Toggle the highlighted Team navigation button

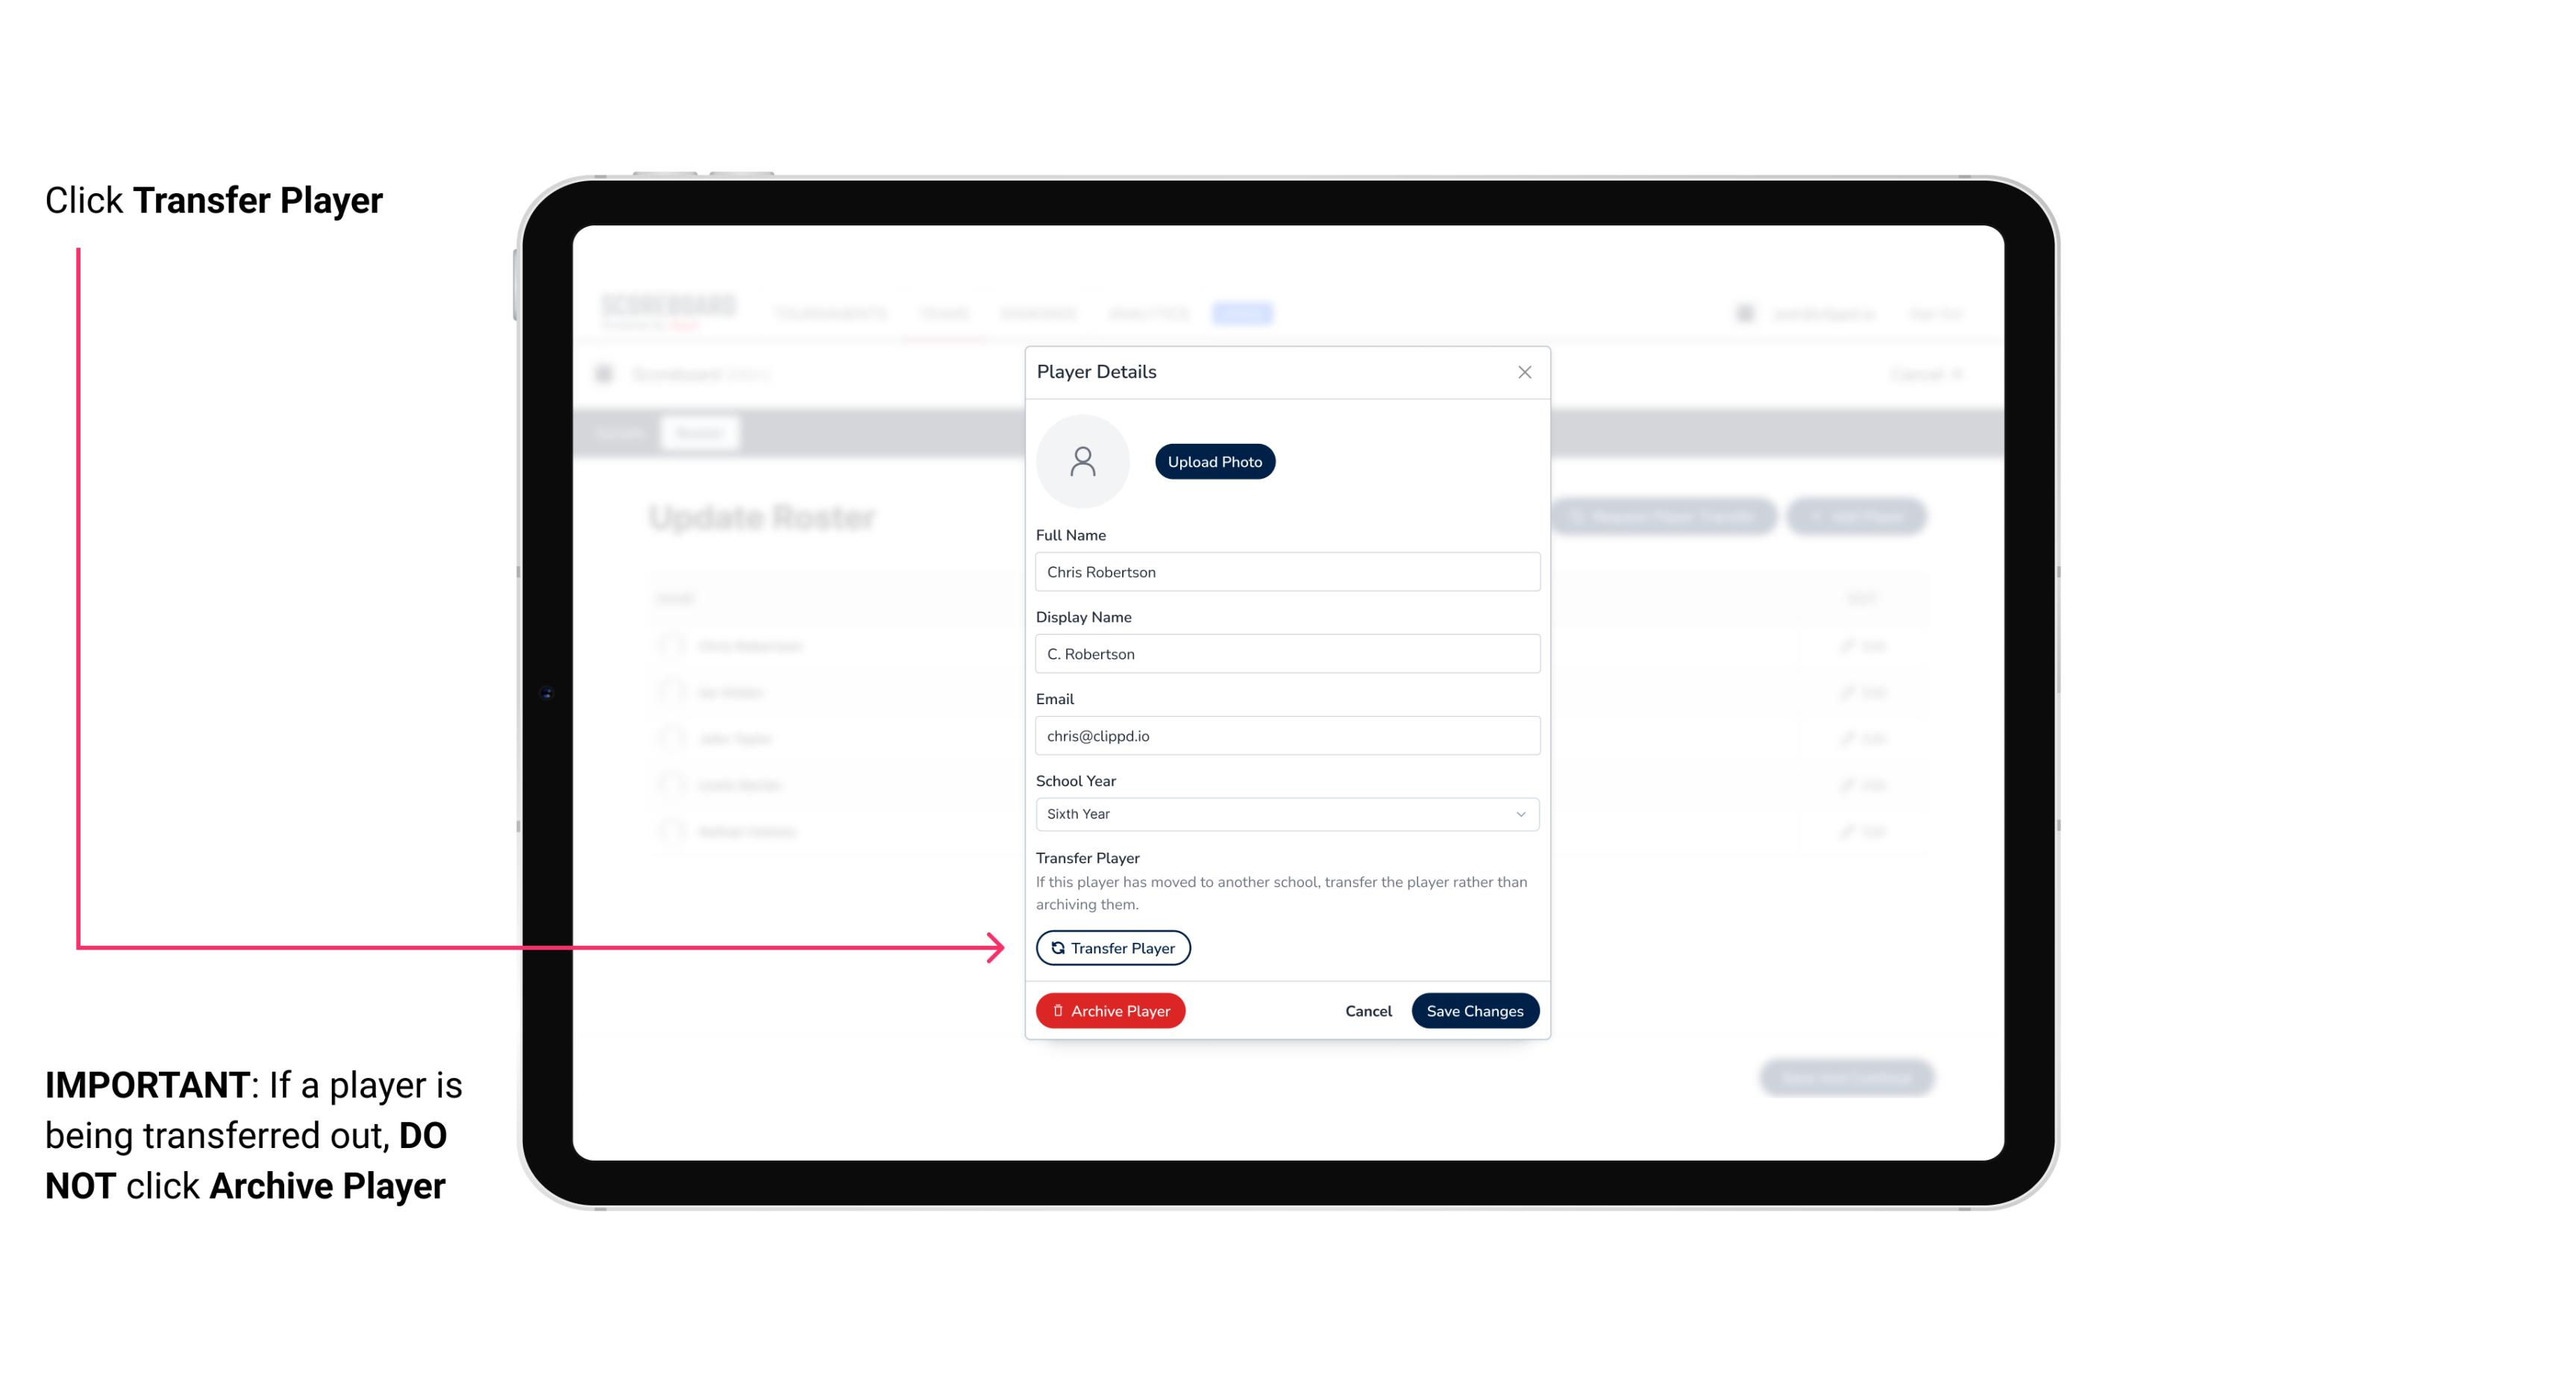click(x=1244, y=314)
